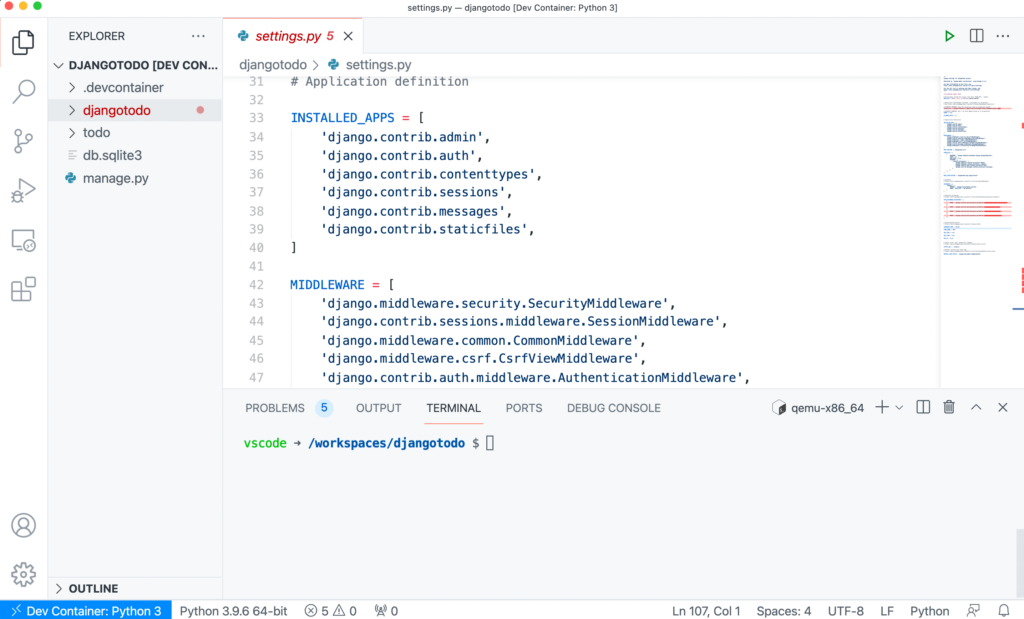Image resolution: width=1024 pixels, height=619 pixels.
Task: Run the Python file with play icon
Action: (950, 36)
